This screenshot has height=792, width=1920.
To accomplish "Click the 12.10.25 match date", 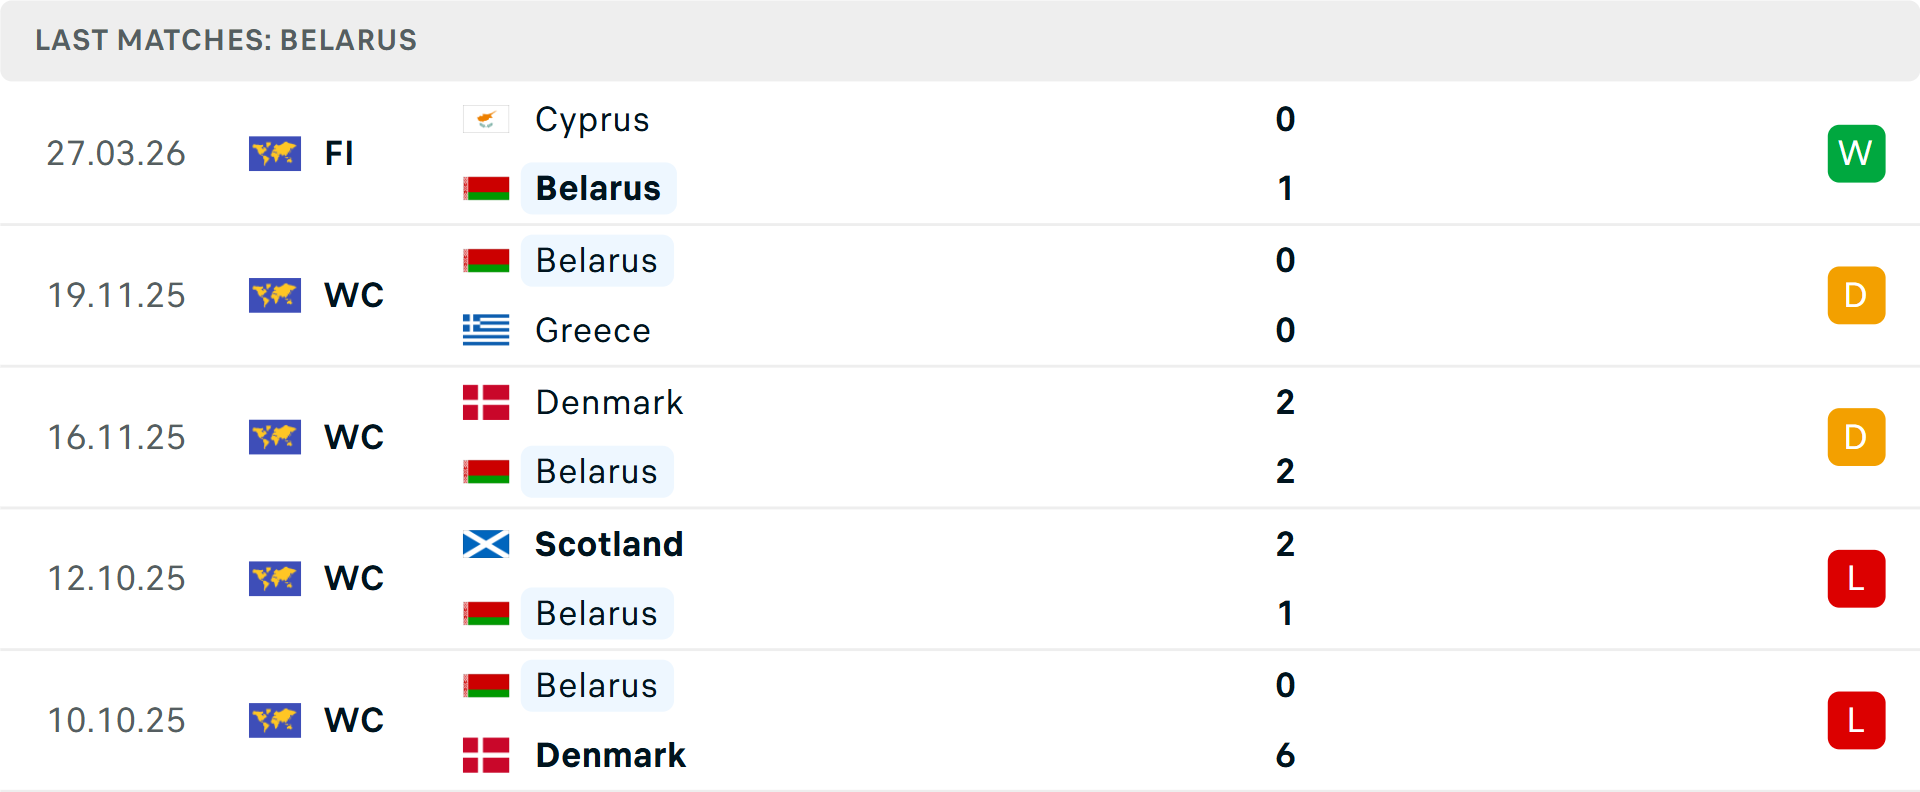I will click(116, 578).
